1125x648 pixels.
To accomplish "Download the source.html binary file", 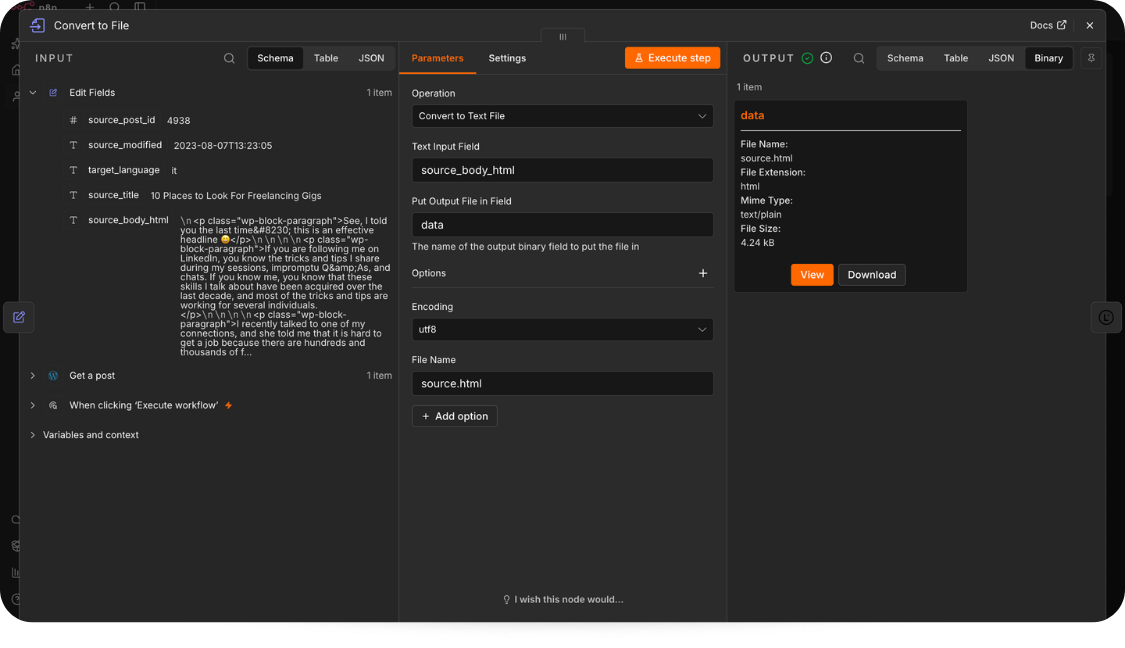I will tap(872, 275).
